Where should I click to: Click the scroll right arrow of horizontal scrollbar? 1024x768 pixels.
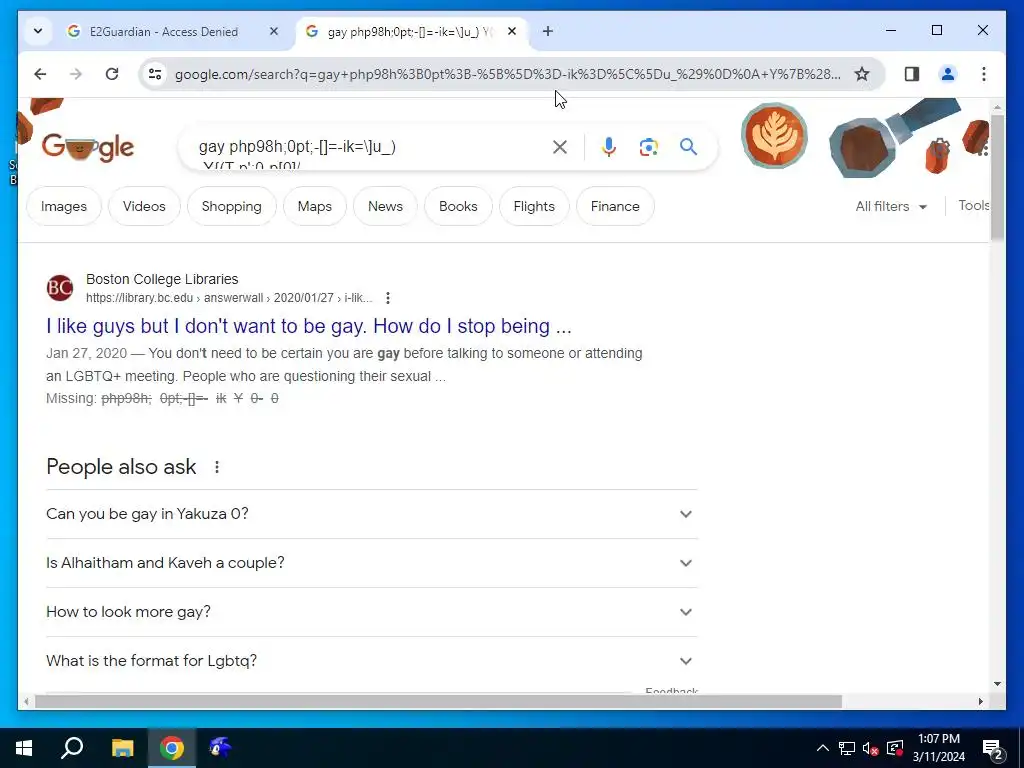point(981,702)
